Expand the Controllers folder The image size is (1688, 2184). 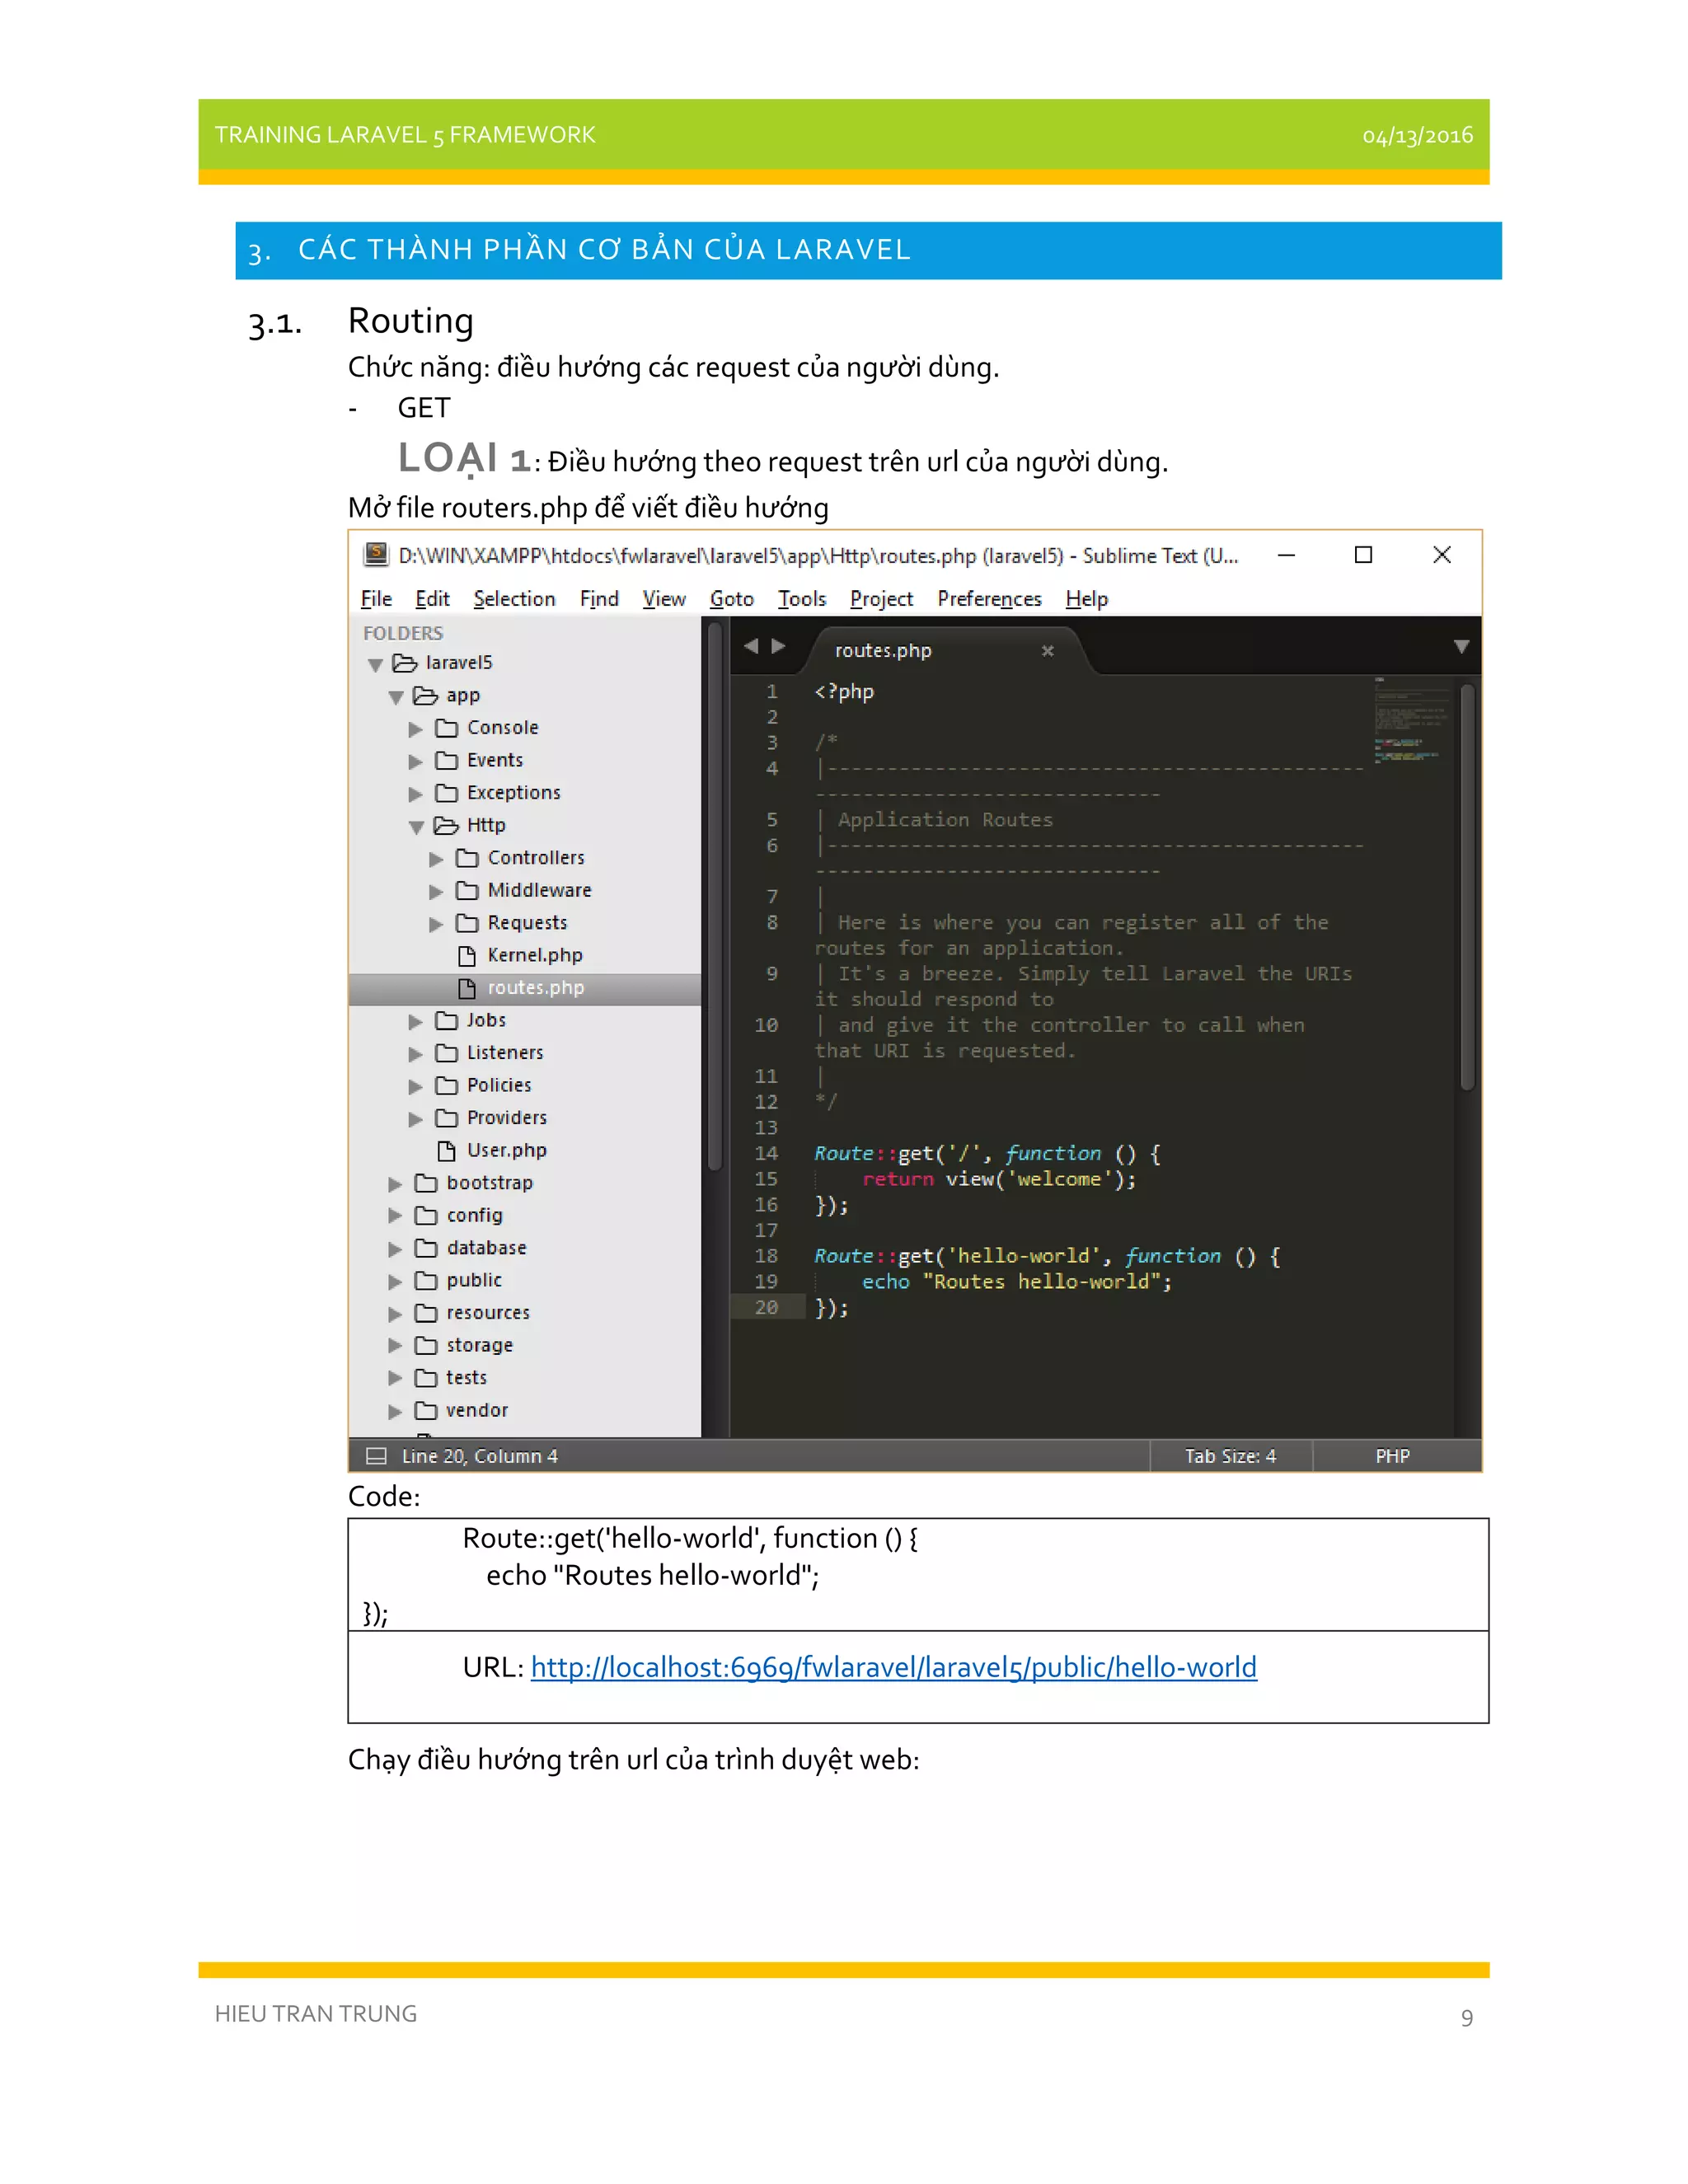pos(437,859)
